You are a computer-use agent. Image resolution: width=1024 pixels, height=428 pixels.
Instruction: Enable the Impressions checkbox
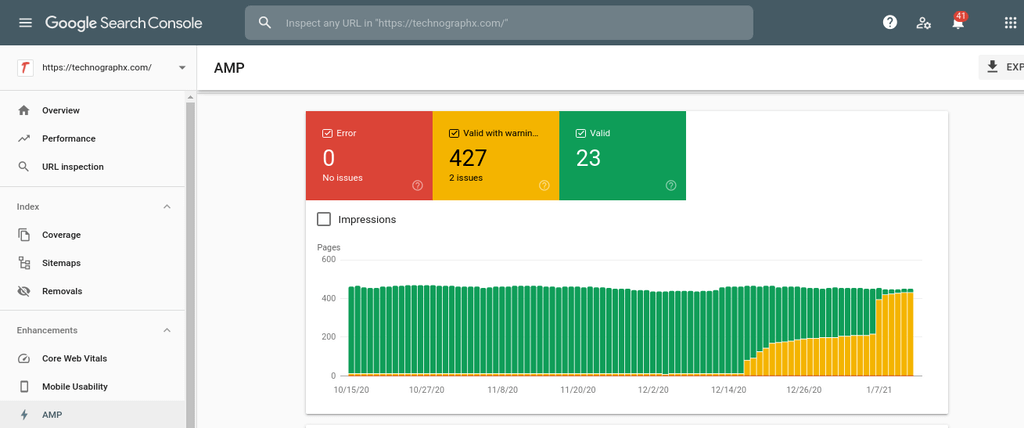click(x=323, y=220)
